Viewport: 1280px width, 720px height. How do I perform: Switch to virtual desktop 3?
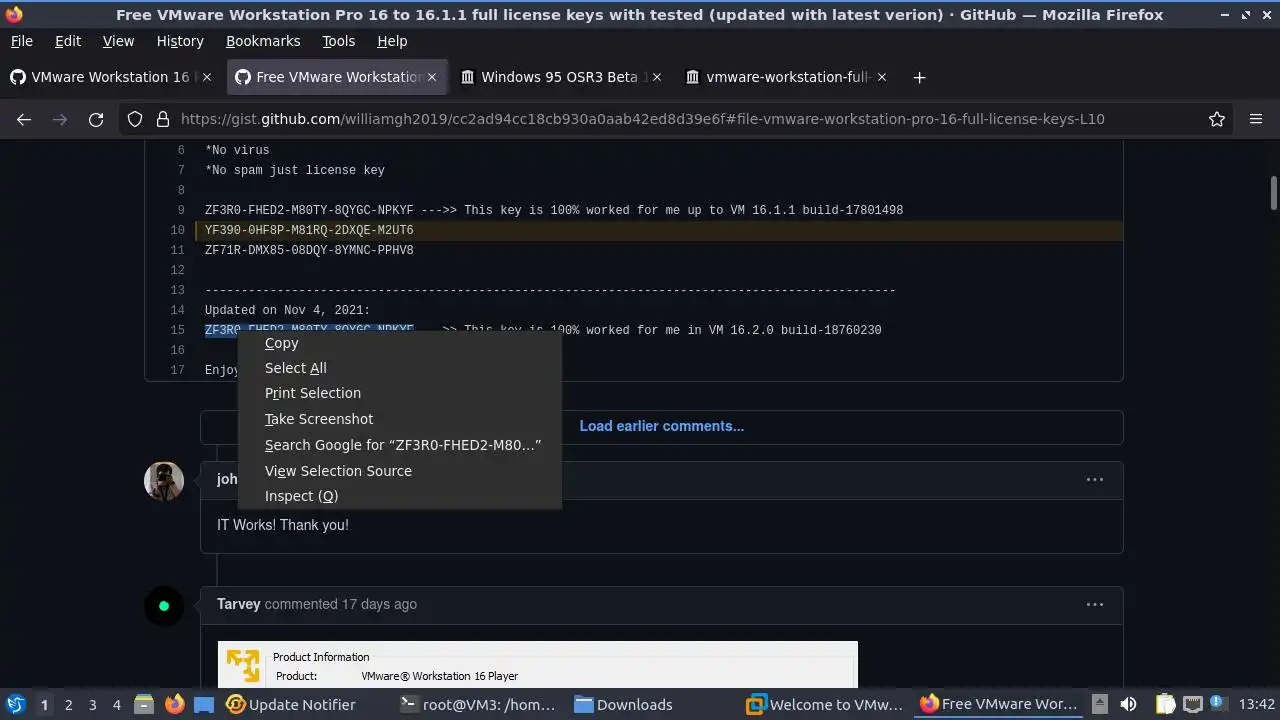coord(92,704)
